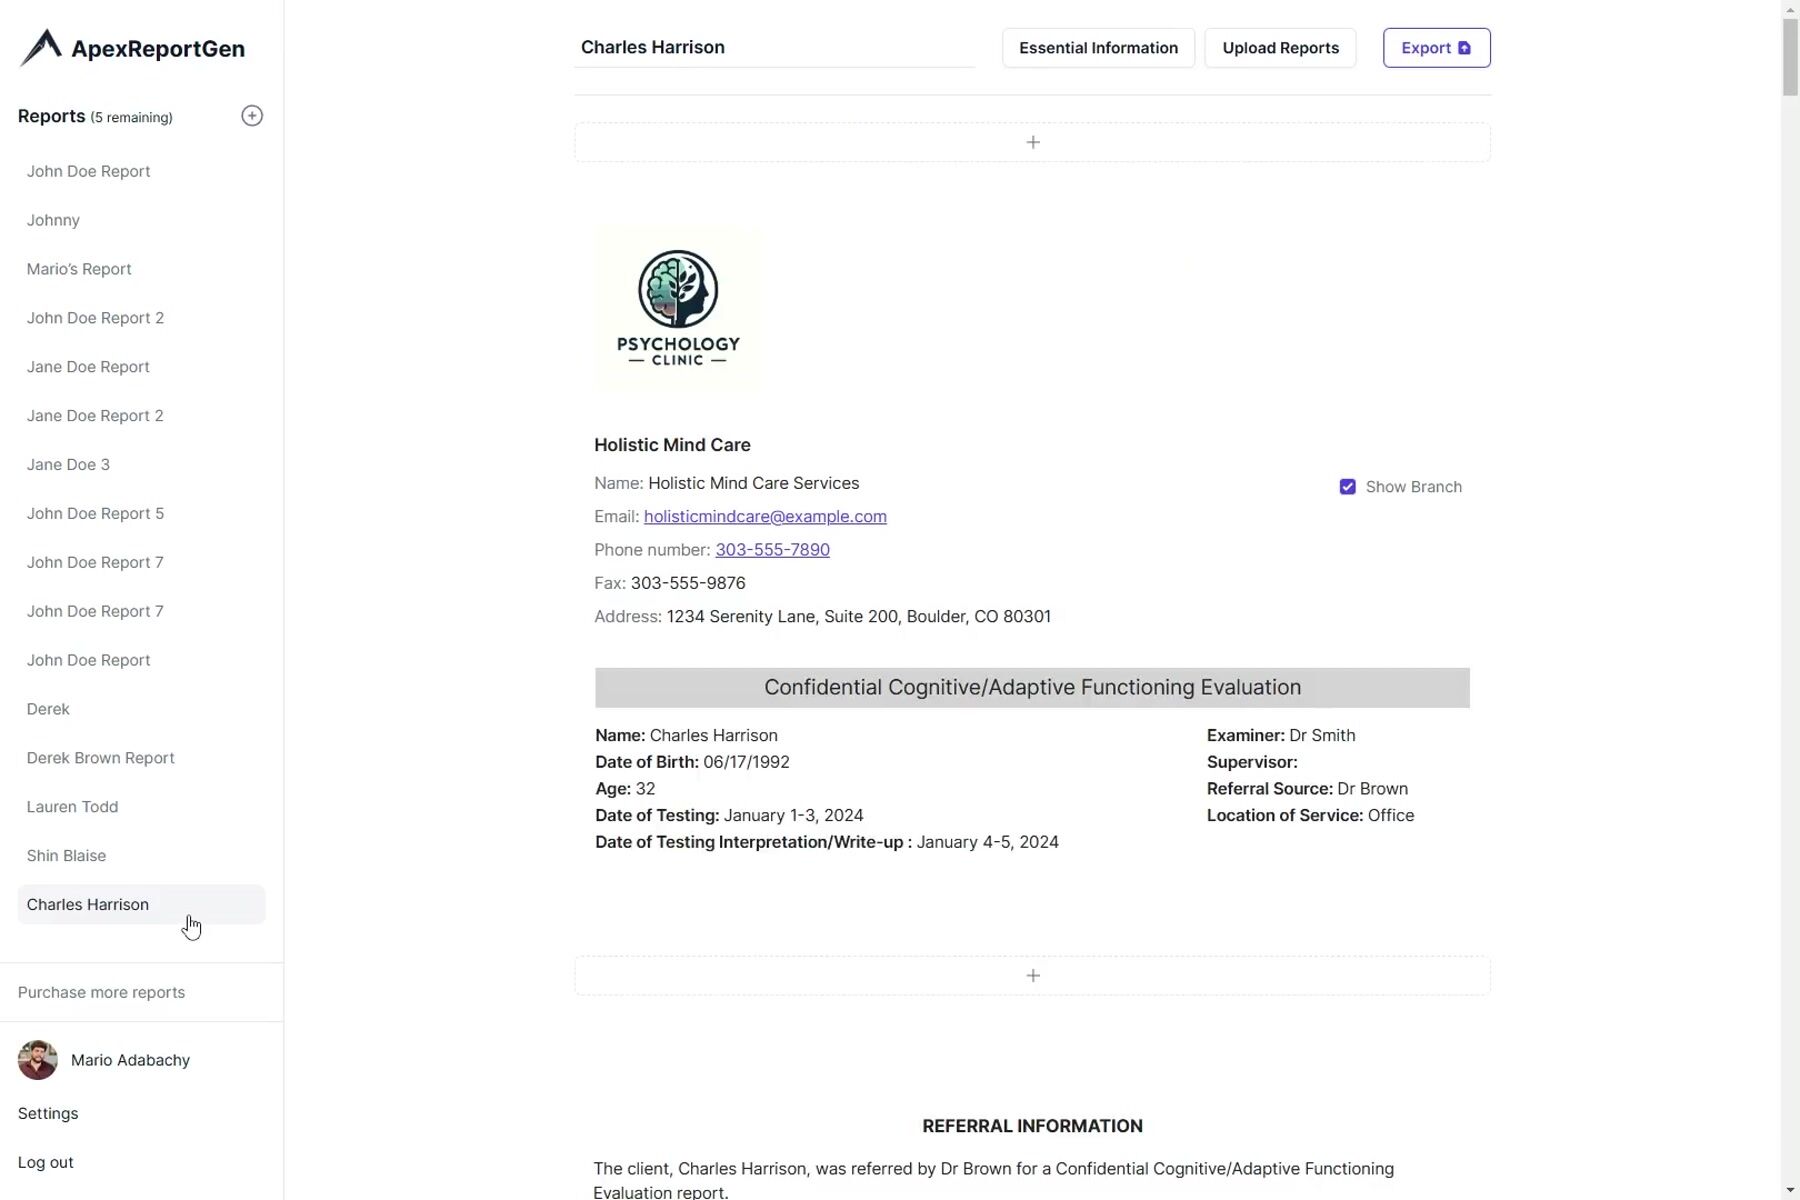Screen dimensions: 1800x1200
Task: Click write-up date January 4-5, 2024
Action: (x=988, y=843)
